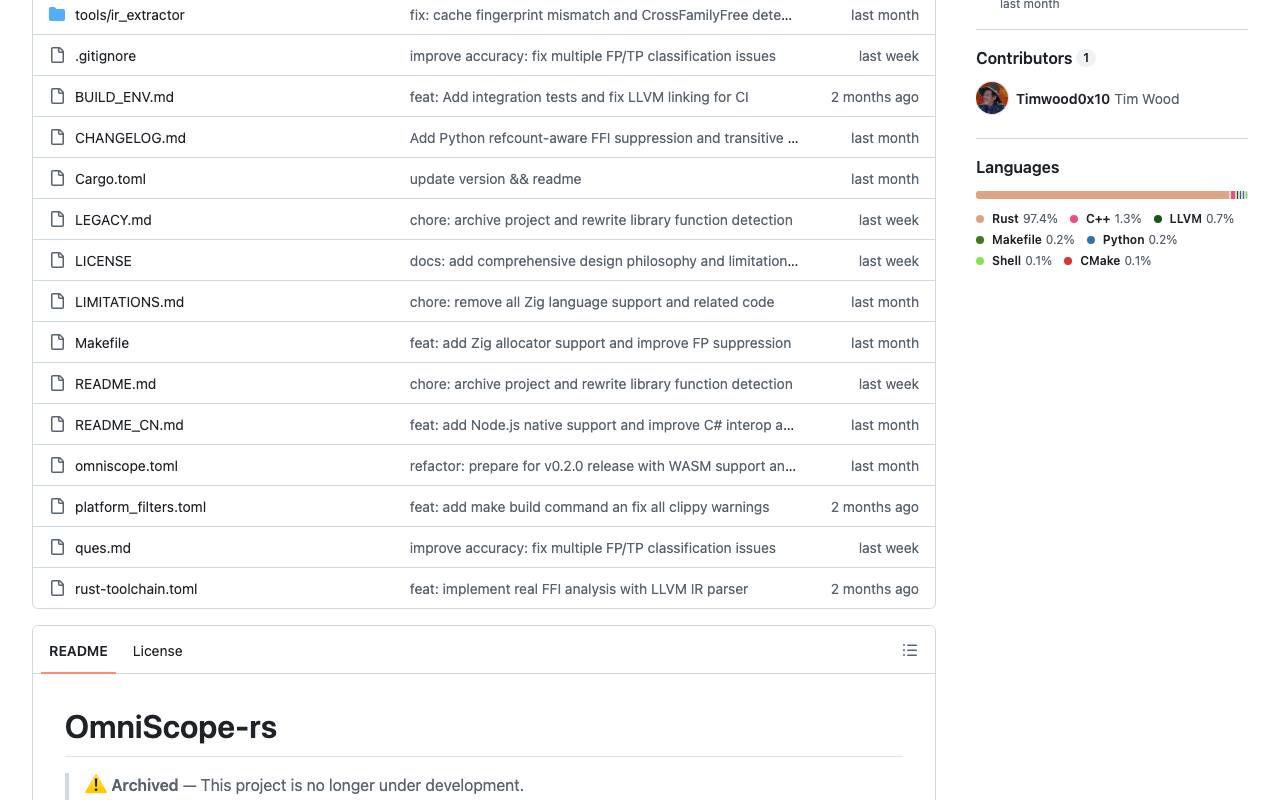
Task: Click the Timwood0x10 contributor avatar
Action: coord(992,98)
